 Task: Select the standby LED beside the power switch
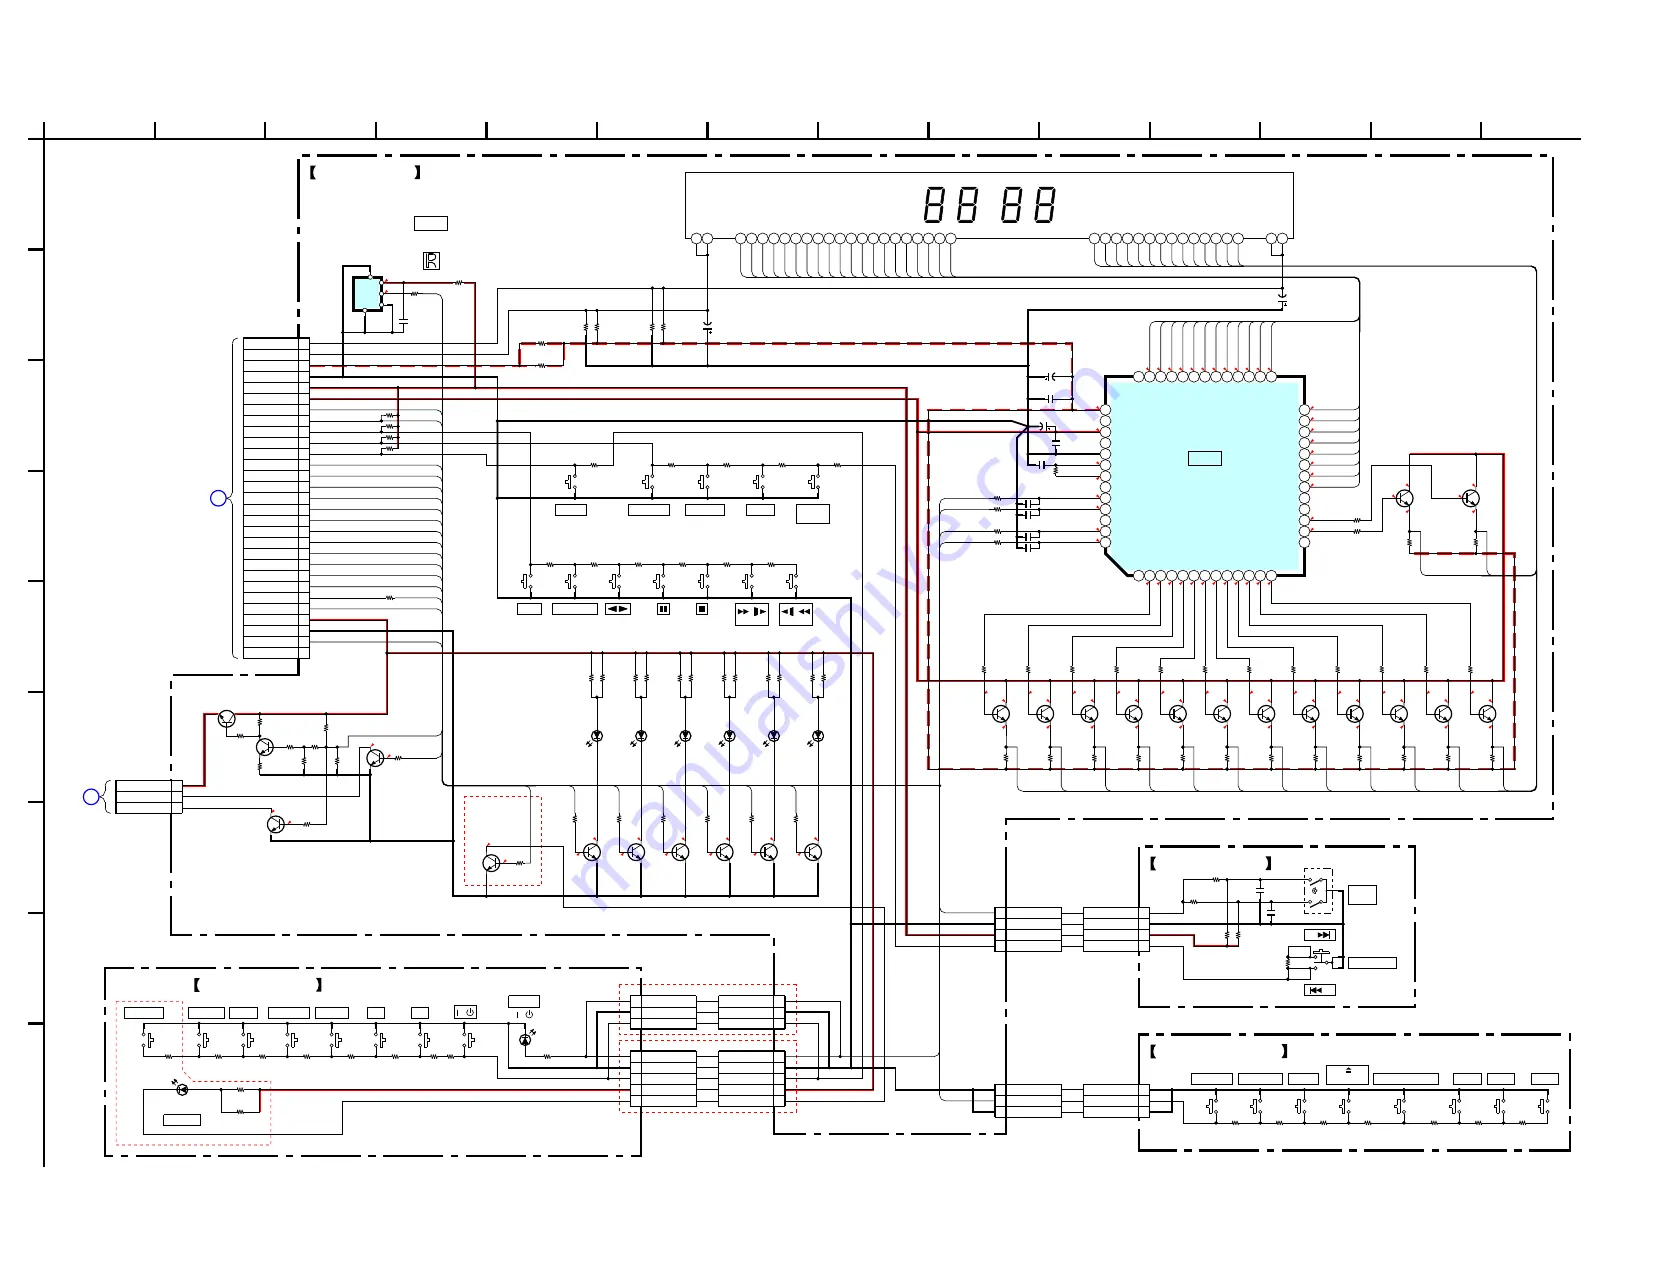click(525, 1040)
